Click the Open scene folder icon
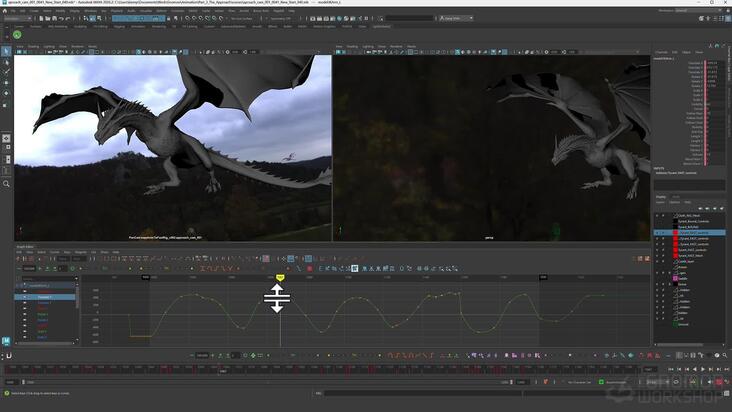This screenshot has width=732, height=412. tap(48, 18)
